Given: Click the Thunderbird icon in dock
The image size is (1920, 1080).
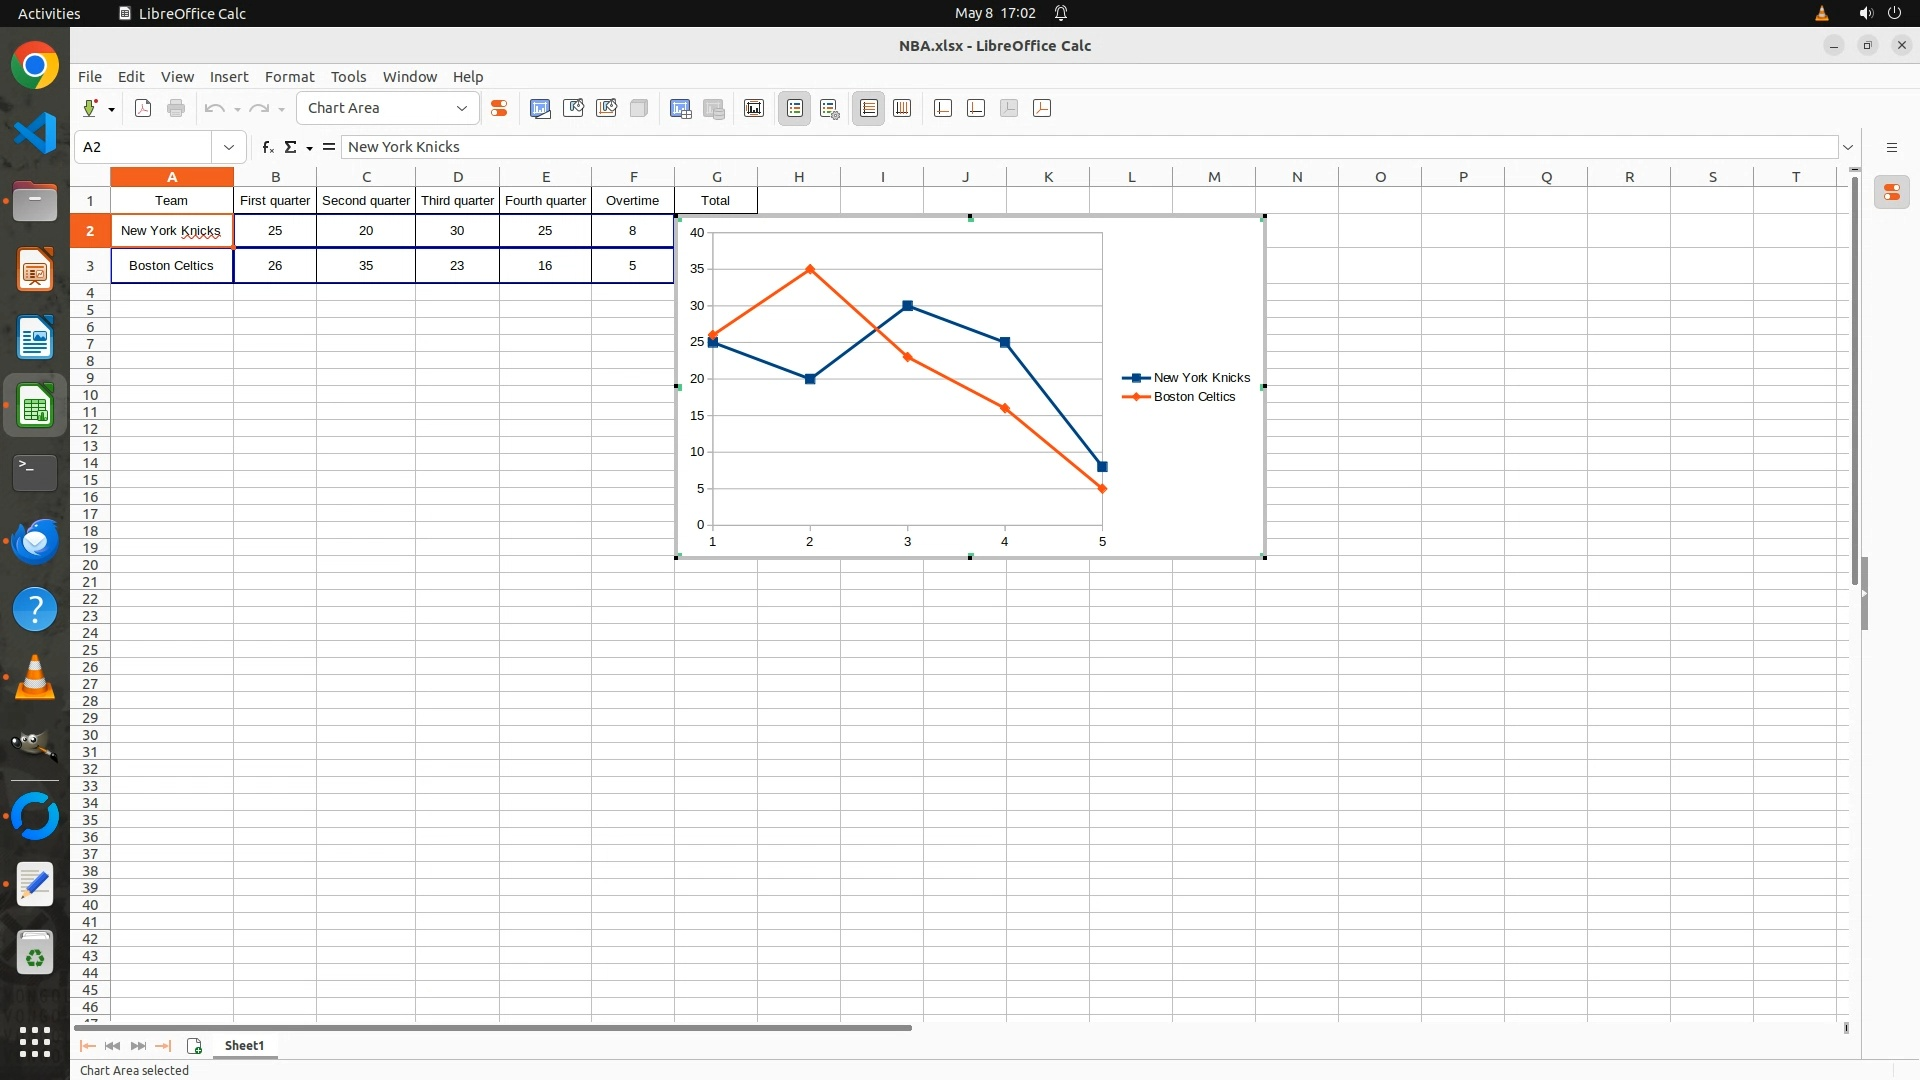Looking at the screenshot, I should [x=35, y=541].
